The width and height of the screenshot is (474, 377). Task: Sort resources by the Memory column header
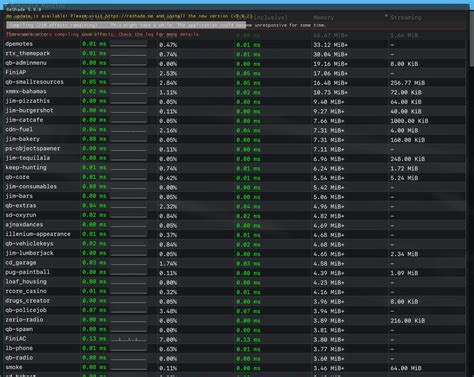pos(323,18)
